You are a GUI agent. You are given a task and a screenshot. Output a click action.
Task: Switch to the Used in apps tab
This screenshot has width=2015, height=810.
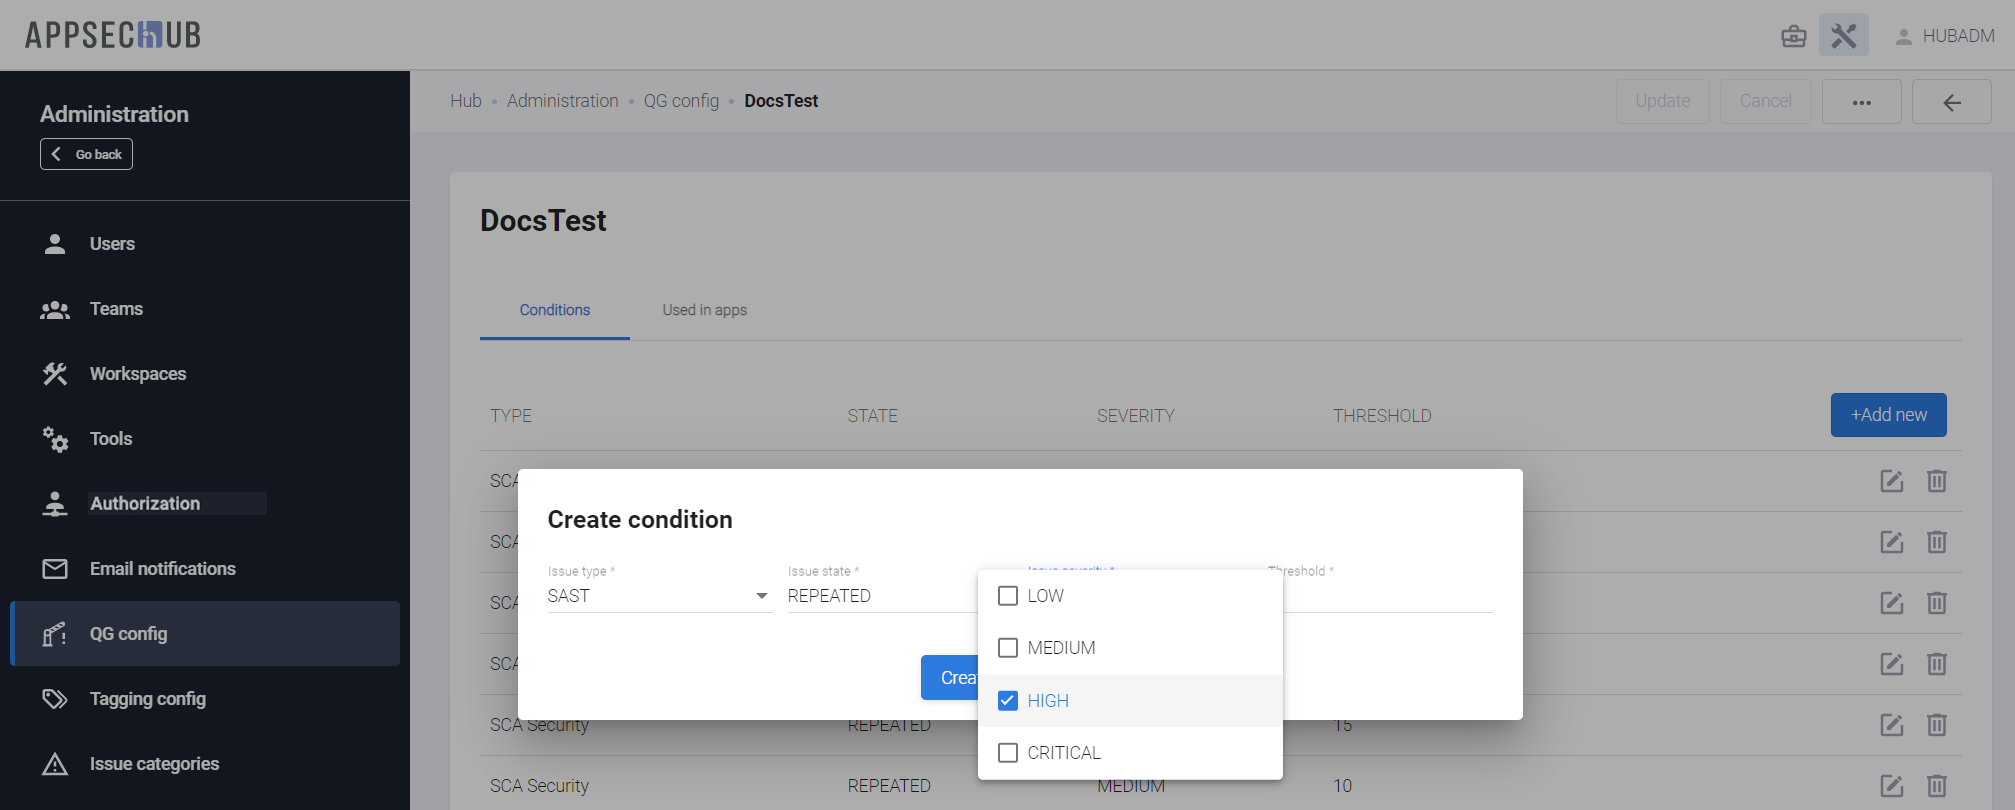tap(704, 310)
